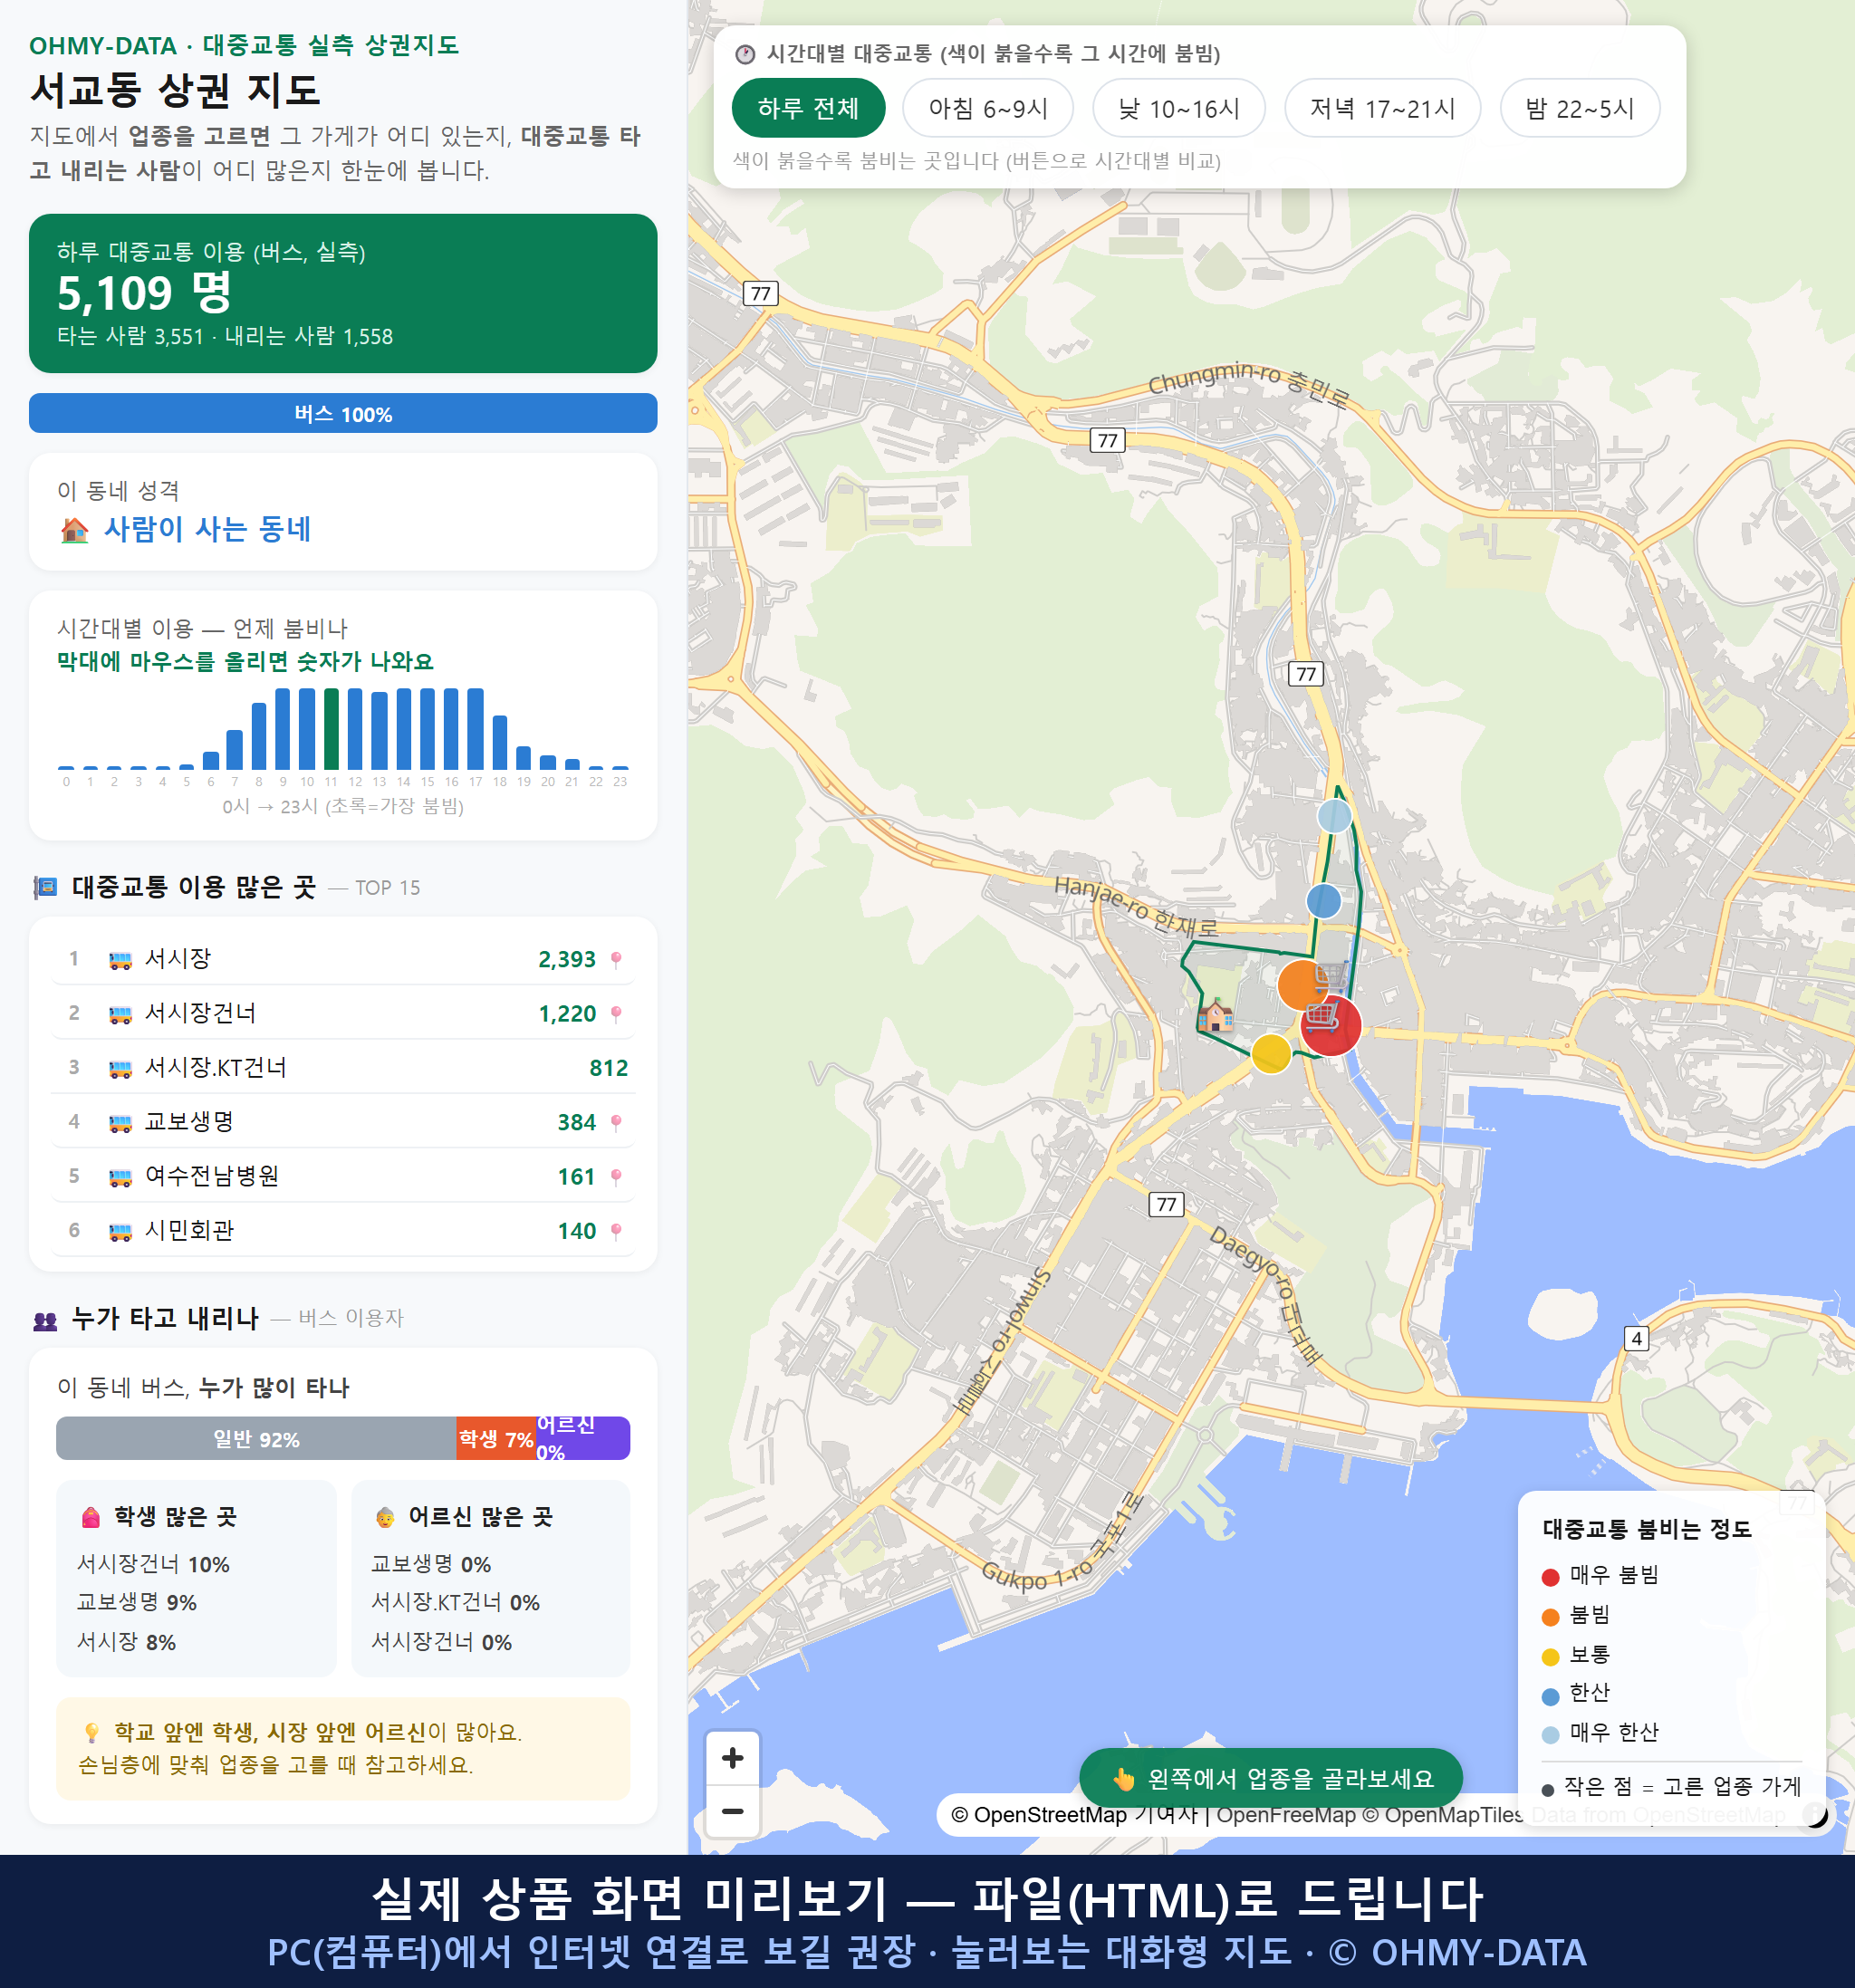
Task: Click the Hanjae-ro 한재로 road label
Action: [1136, 907]
